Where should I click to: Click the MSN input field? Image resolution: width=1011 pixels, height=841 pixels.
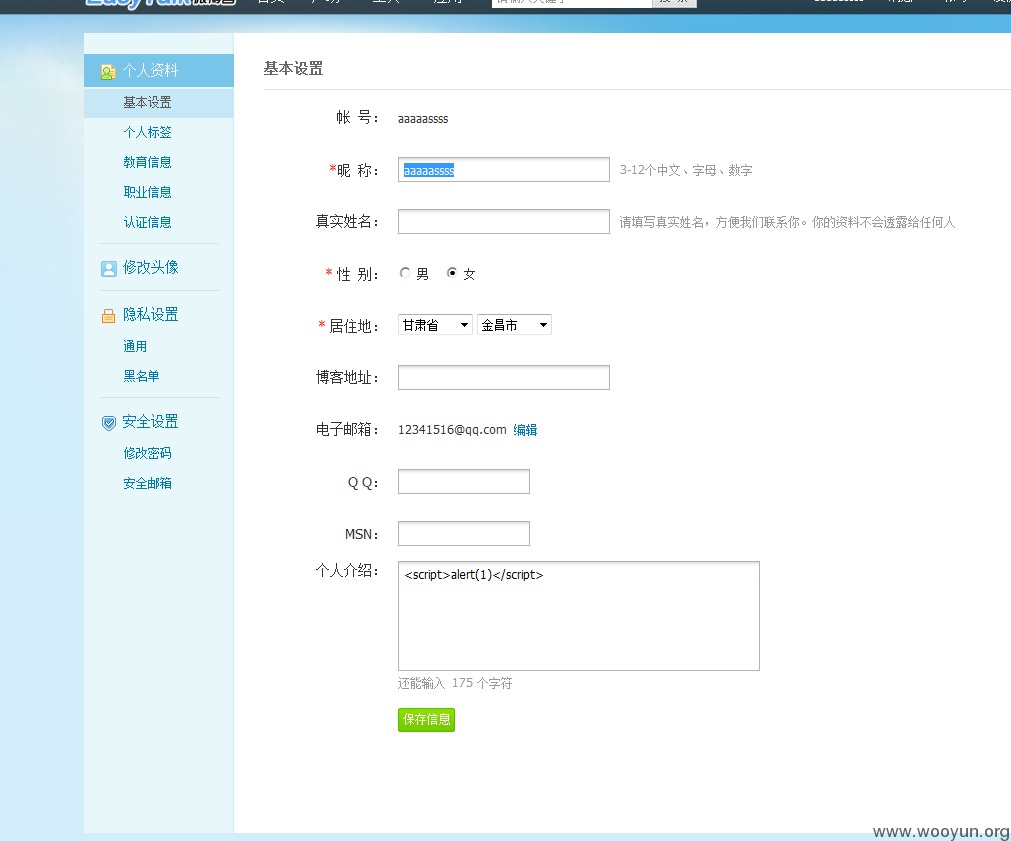coord(464,533)
